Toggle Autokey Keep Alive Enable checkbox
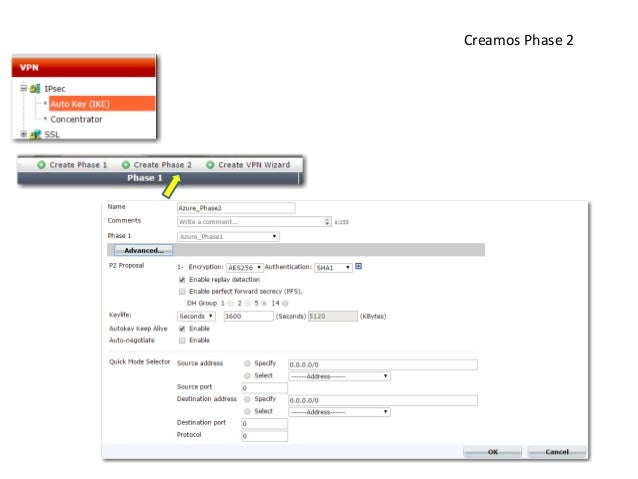The height and width of the screenshot is (479, 638). pyautogui.click(x=182, y=328)
